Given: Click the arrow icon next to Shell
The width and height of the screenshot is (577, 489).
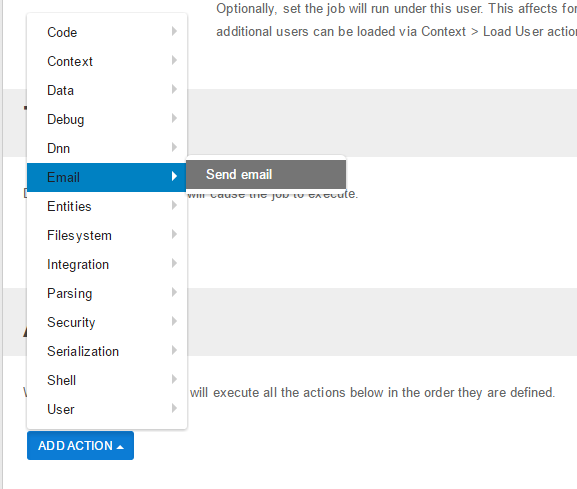Looking at the screenshot, I should pyautogui.click(x=174, y=379).
